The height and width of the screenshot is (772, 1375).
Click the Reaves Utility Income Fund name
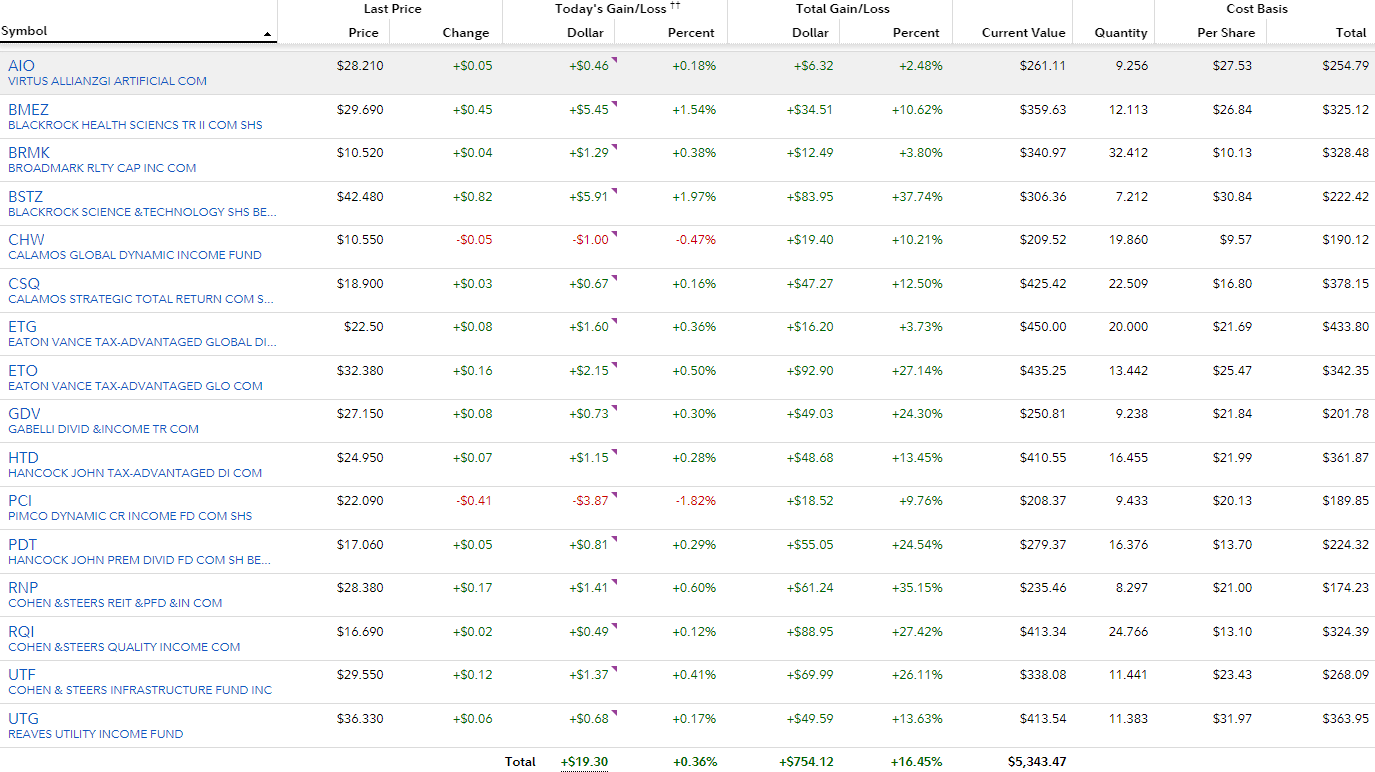(96, 734)
